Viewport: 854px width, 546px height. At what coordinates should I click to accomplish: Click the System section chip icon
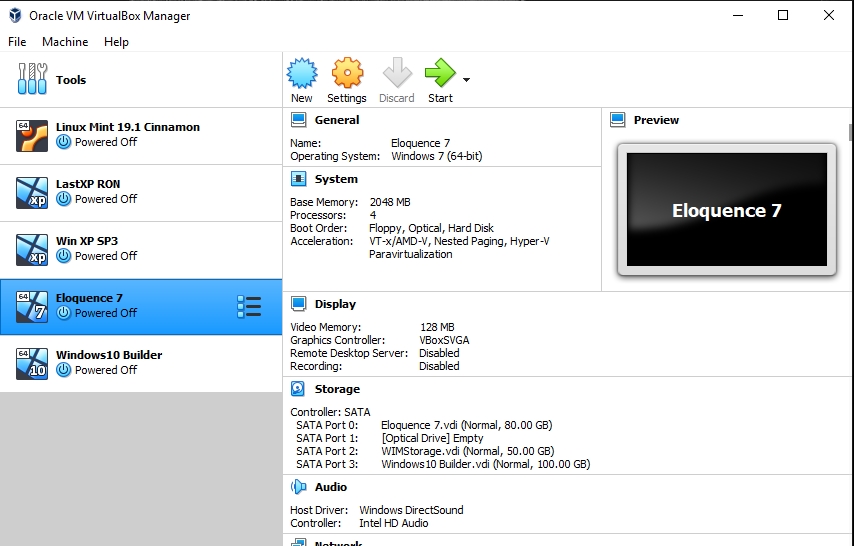(x=298, y=179)
